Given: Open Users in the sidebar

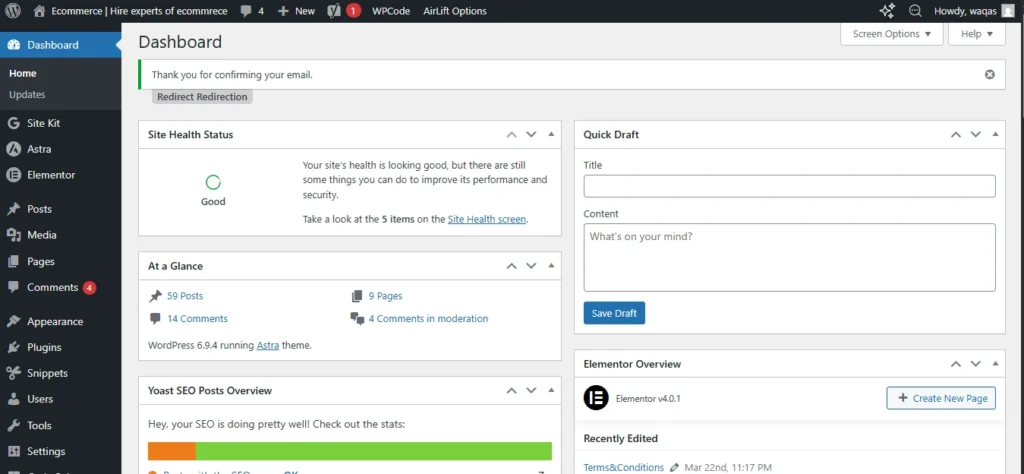Looking at the screenshot, I should pos(60,399).
